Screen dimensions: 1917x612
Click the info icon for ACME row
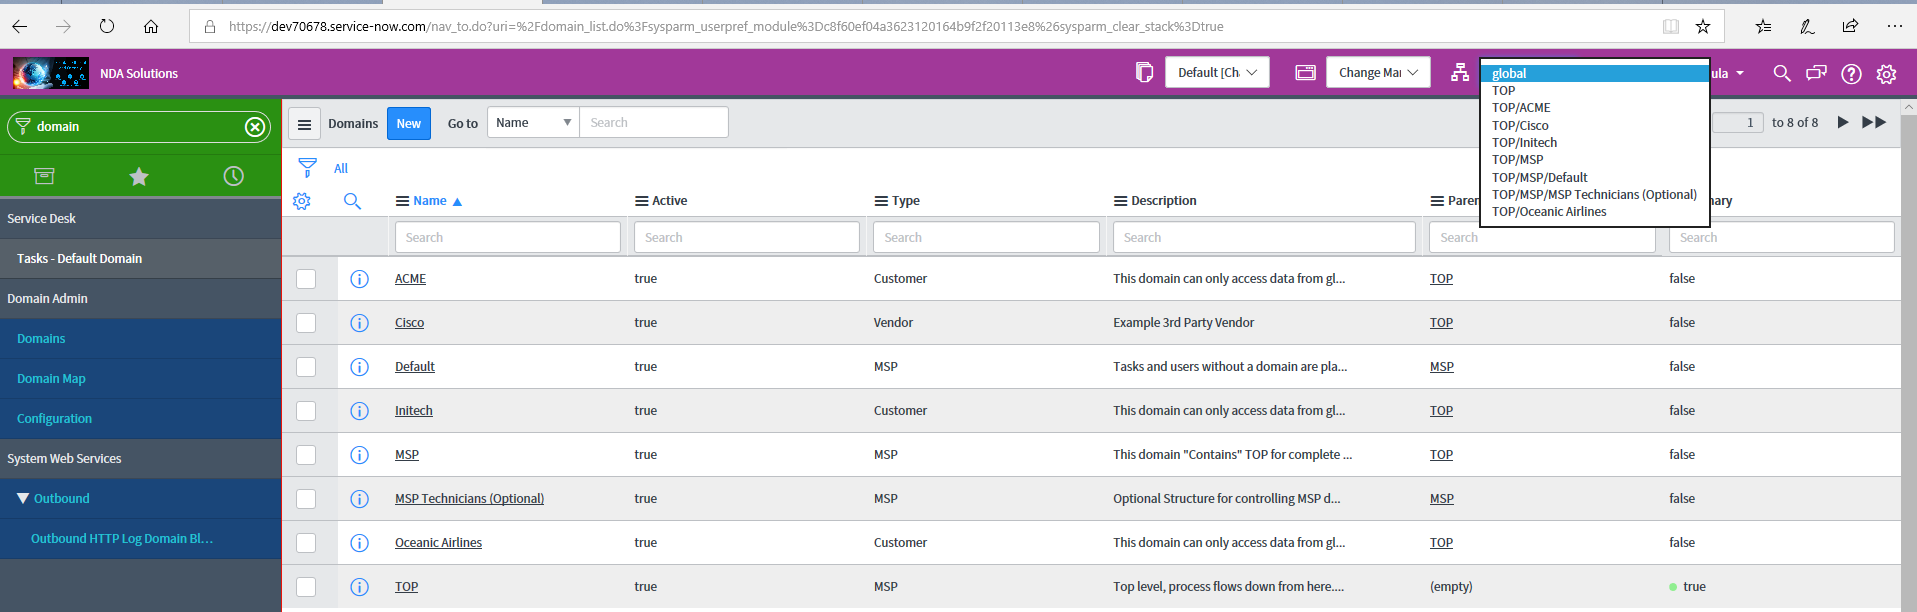[359, 279]
